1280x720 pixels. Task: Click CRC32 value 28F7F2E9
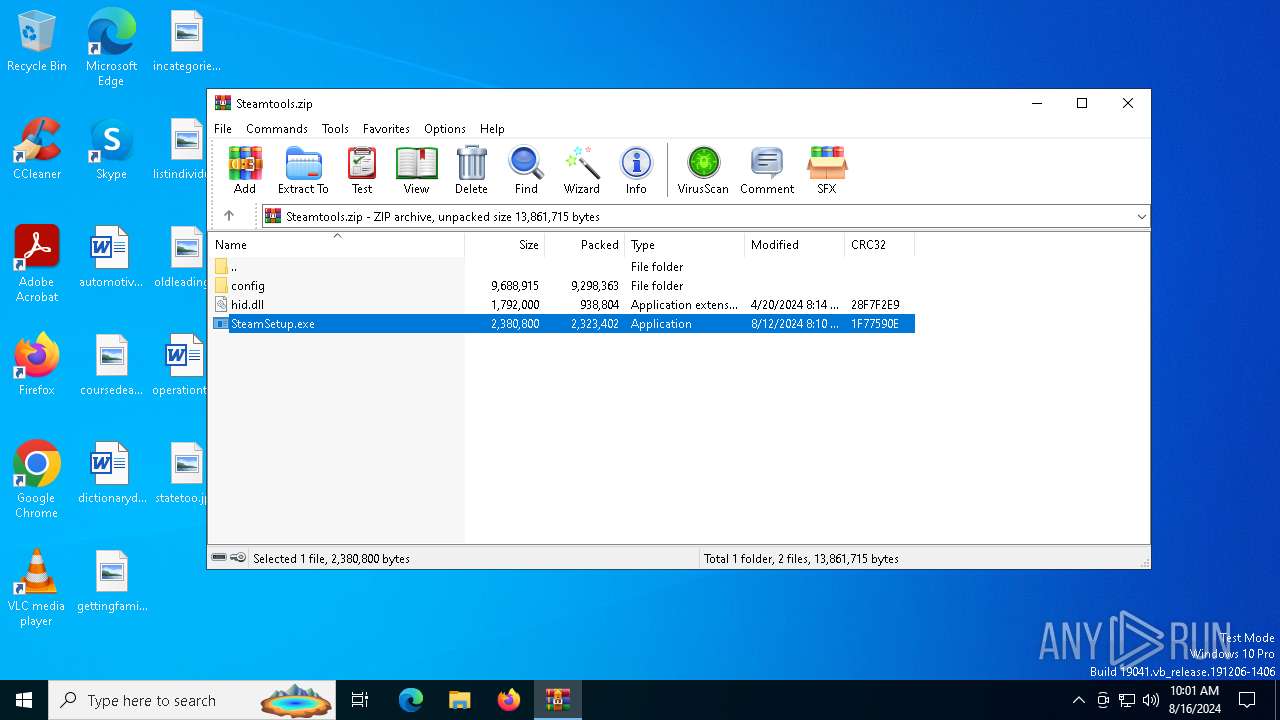(x=875, y=305)
